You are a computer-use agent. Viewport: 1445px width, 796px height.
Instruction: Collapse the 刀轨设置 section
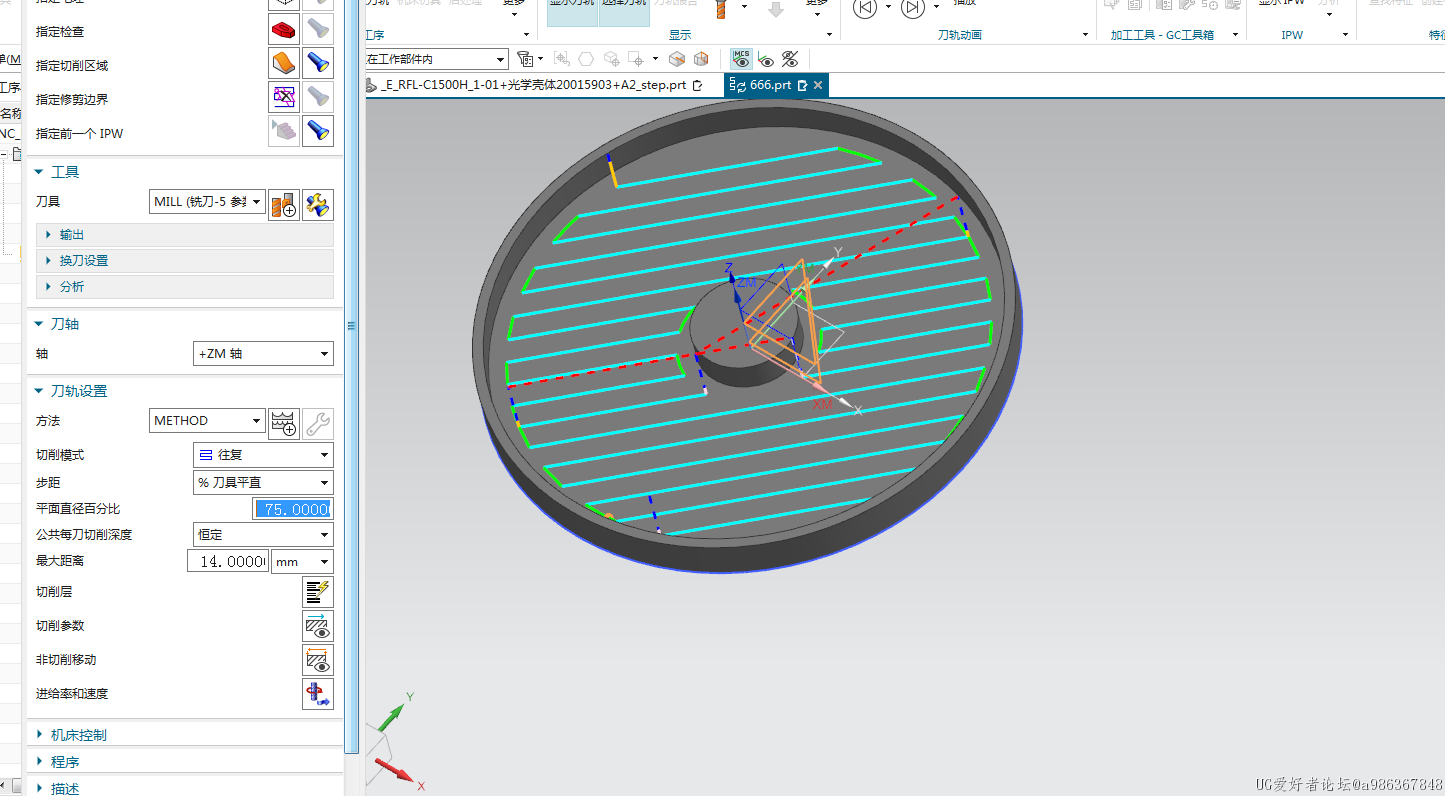(38, 391)
